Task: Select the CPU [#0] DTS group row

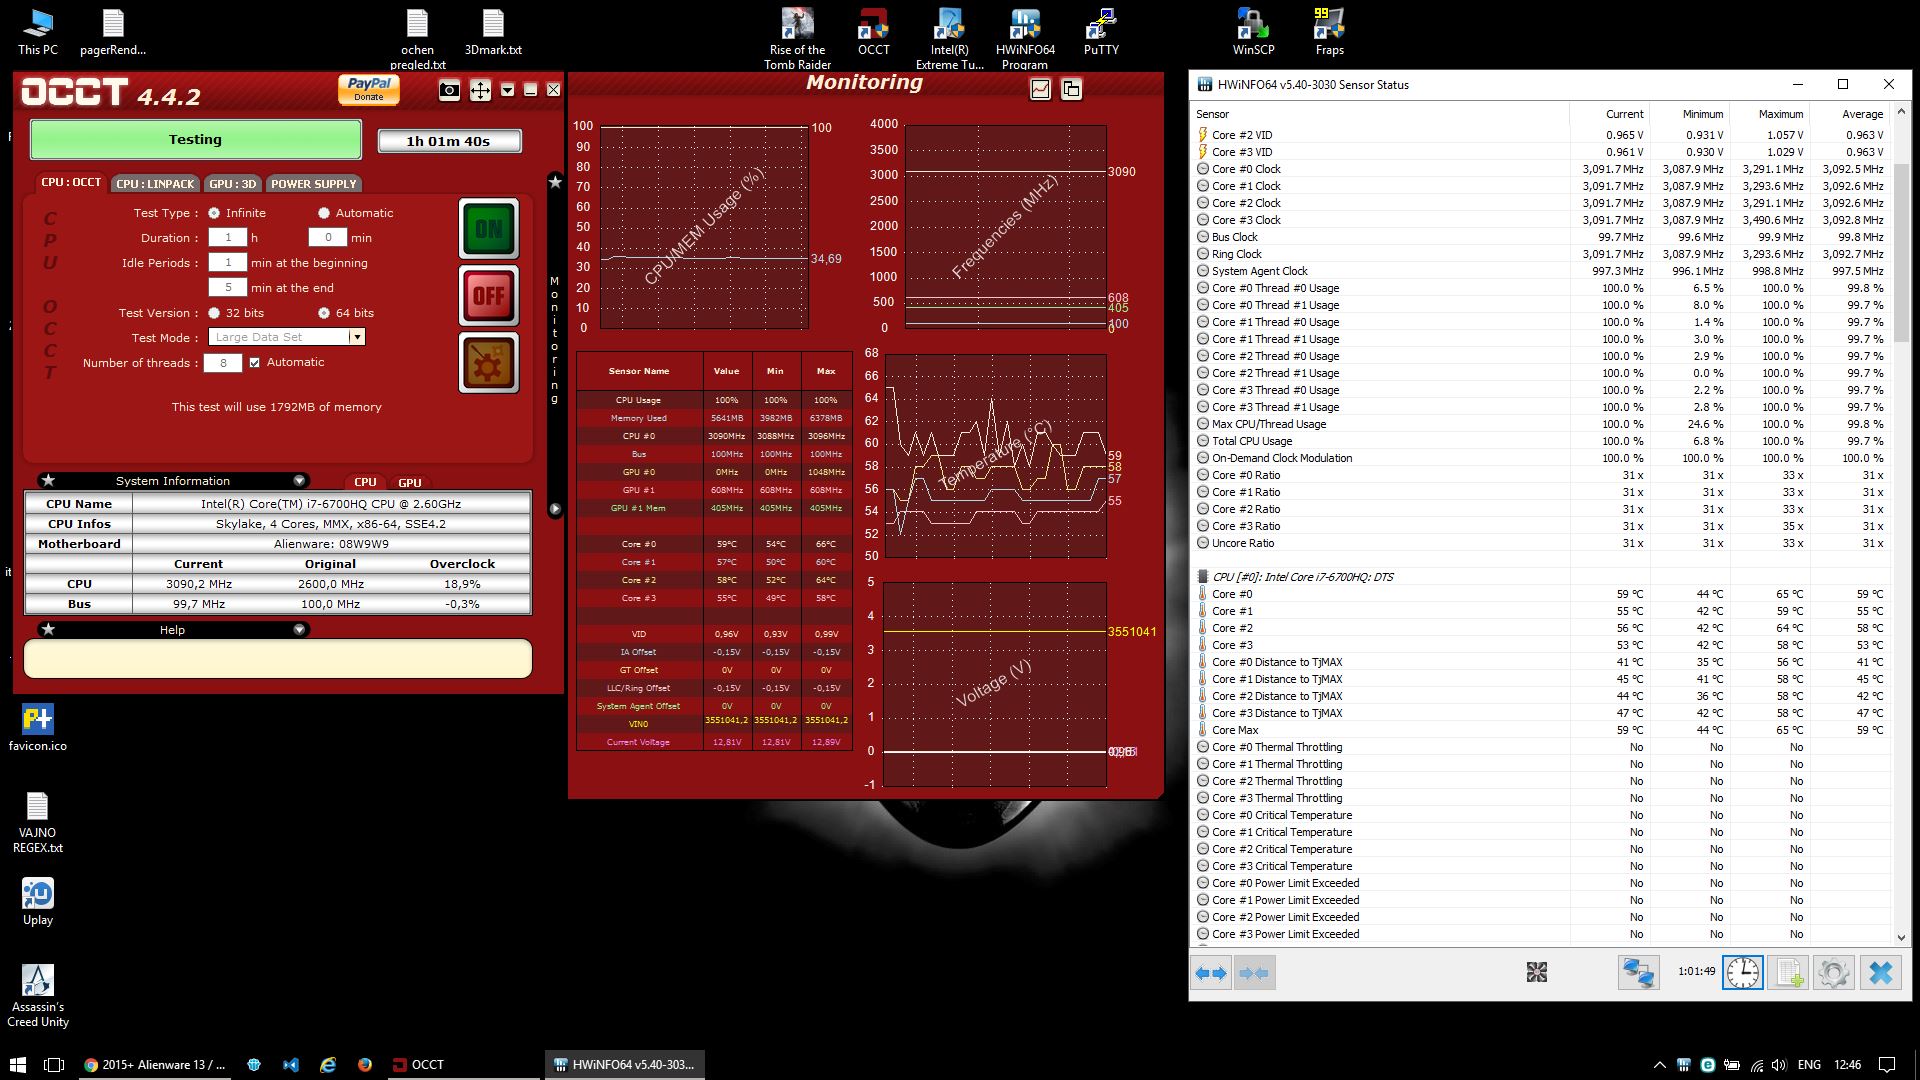Action: [1540, 577]
